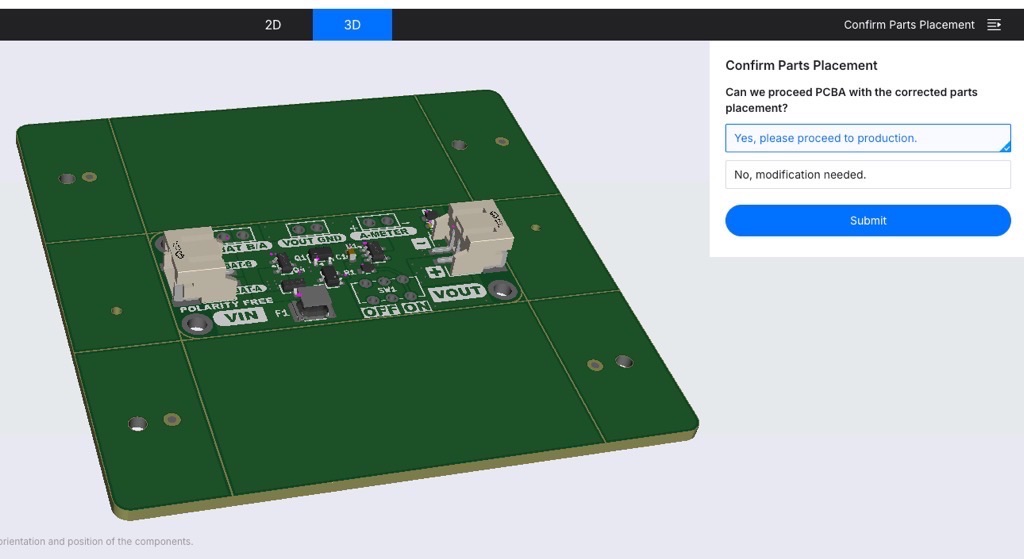Click the A-METER label on the PCB

[379, 233]
